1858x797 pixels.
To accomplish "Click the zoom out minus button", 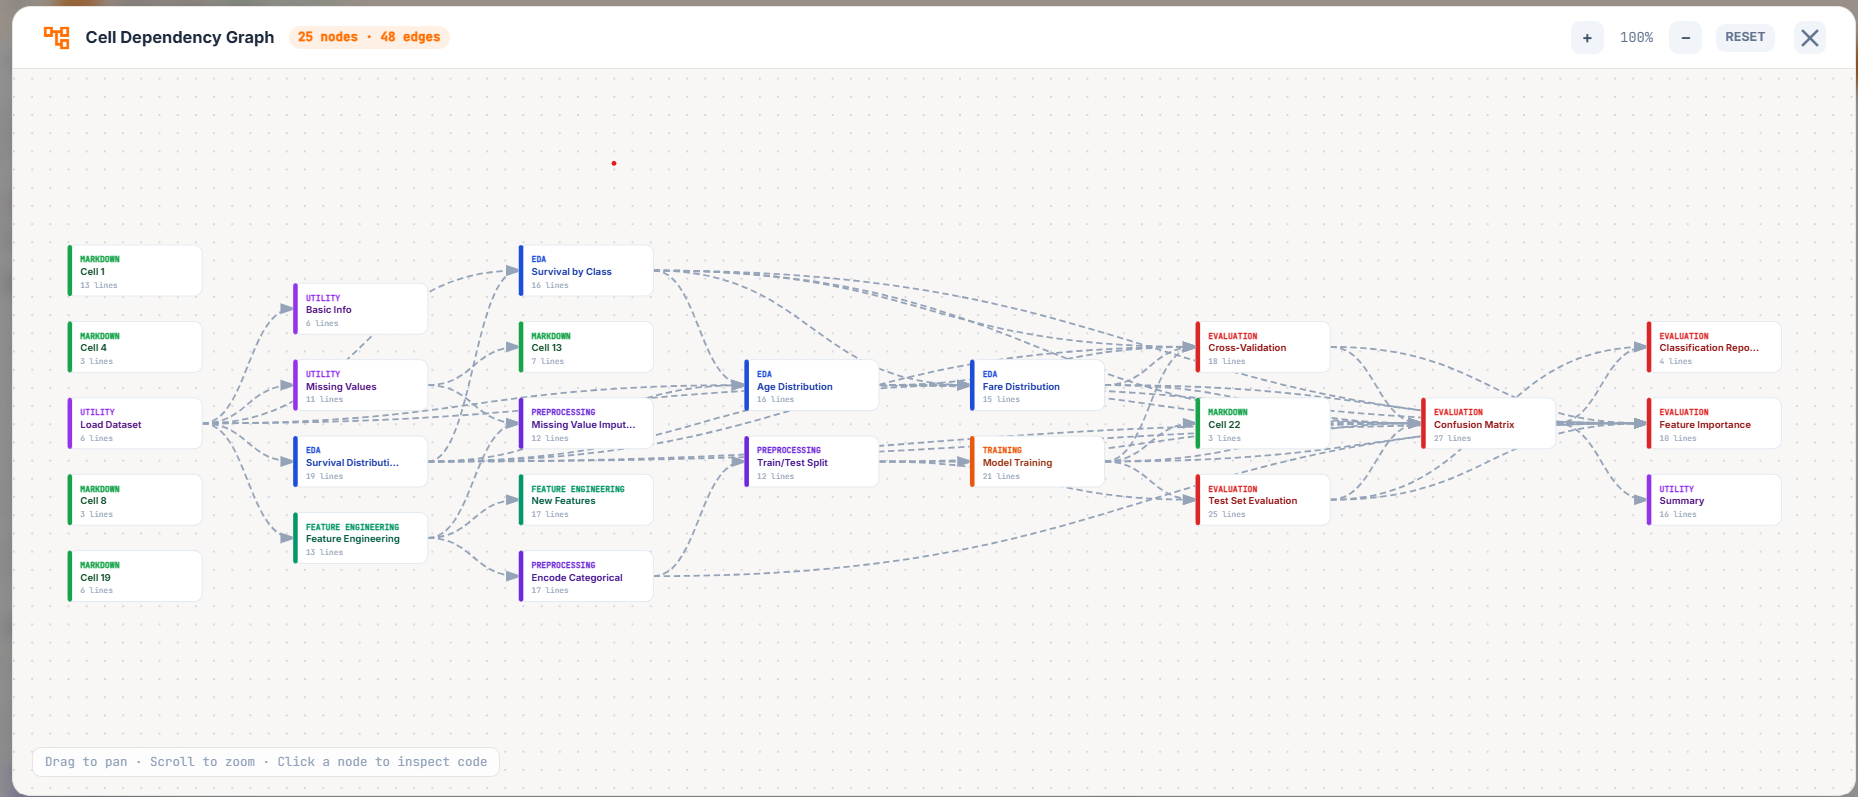I will [x=1685, y=38].
